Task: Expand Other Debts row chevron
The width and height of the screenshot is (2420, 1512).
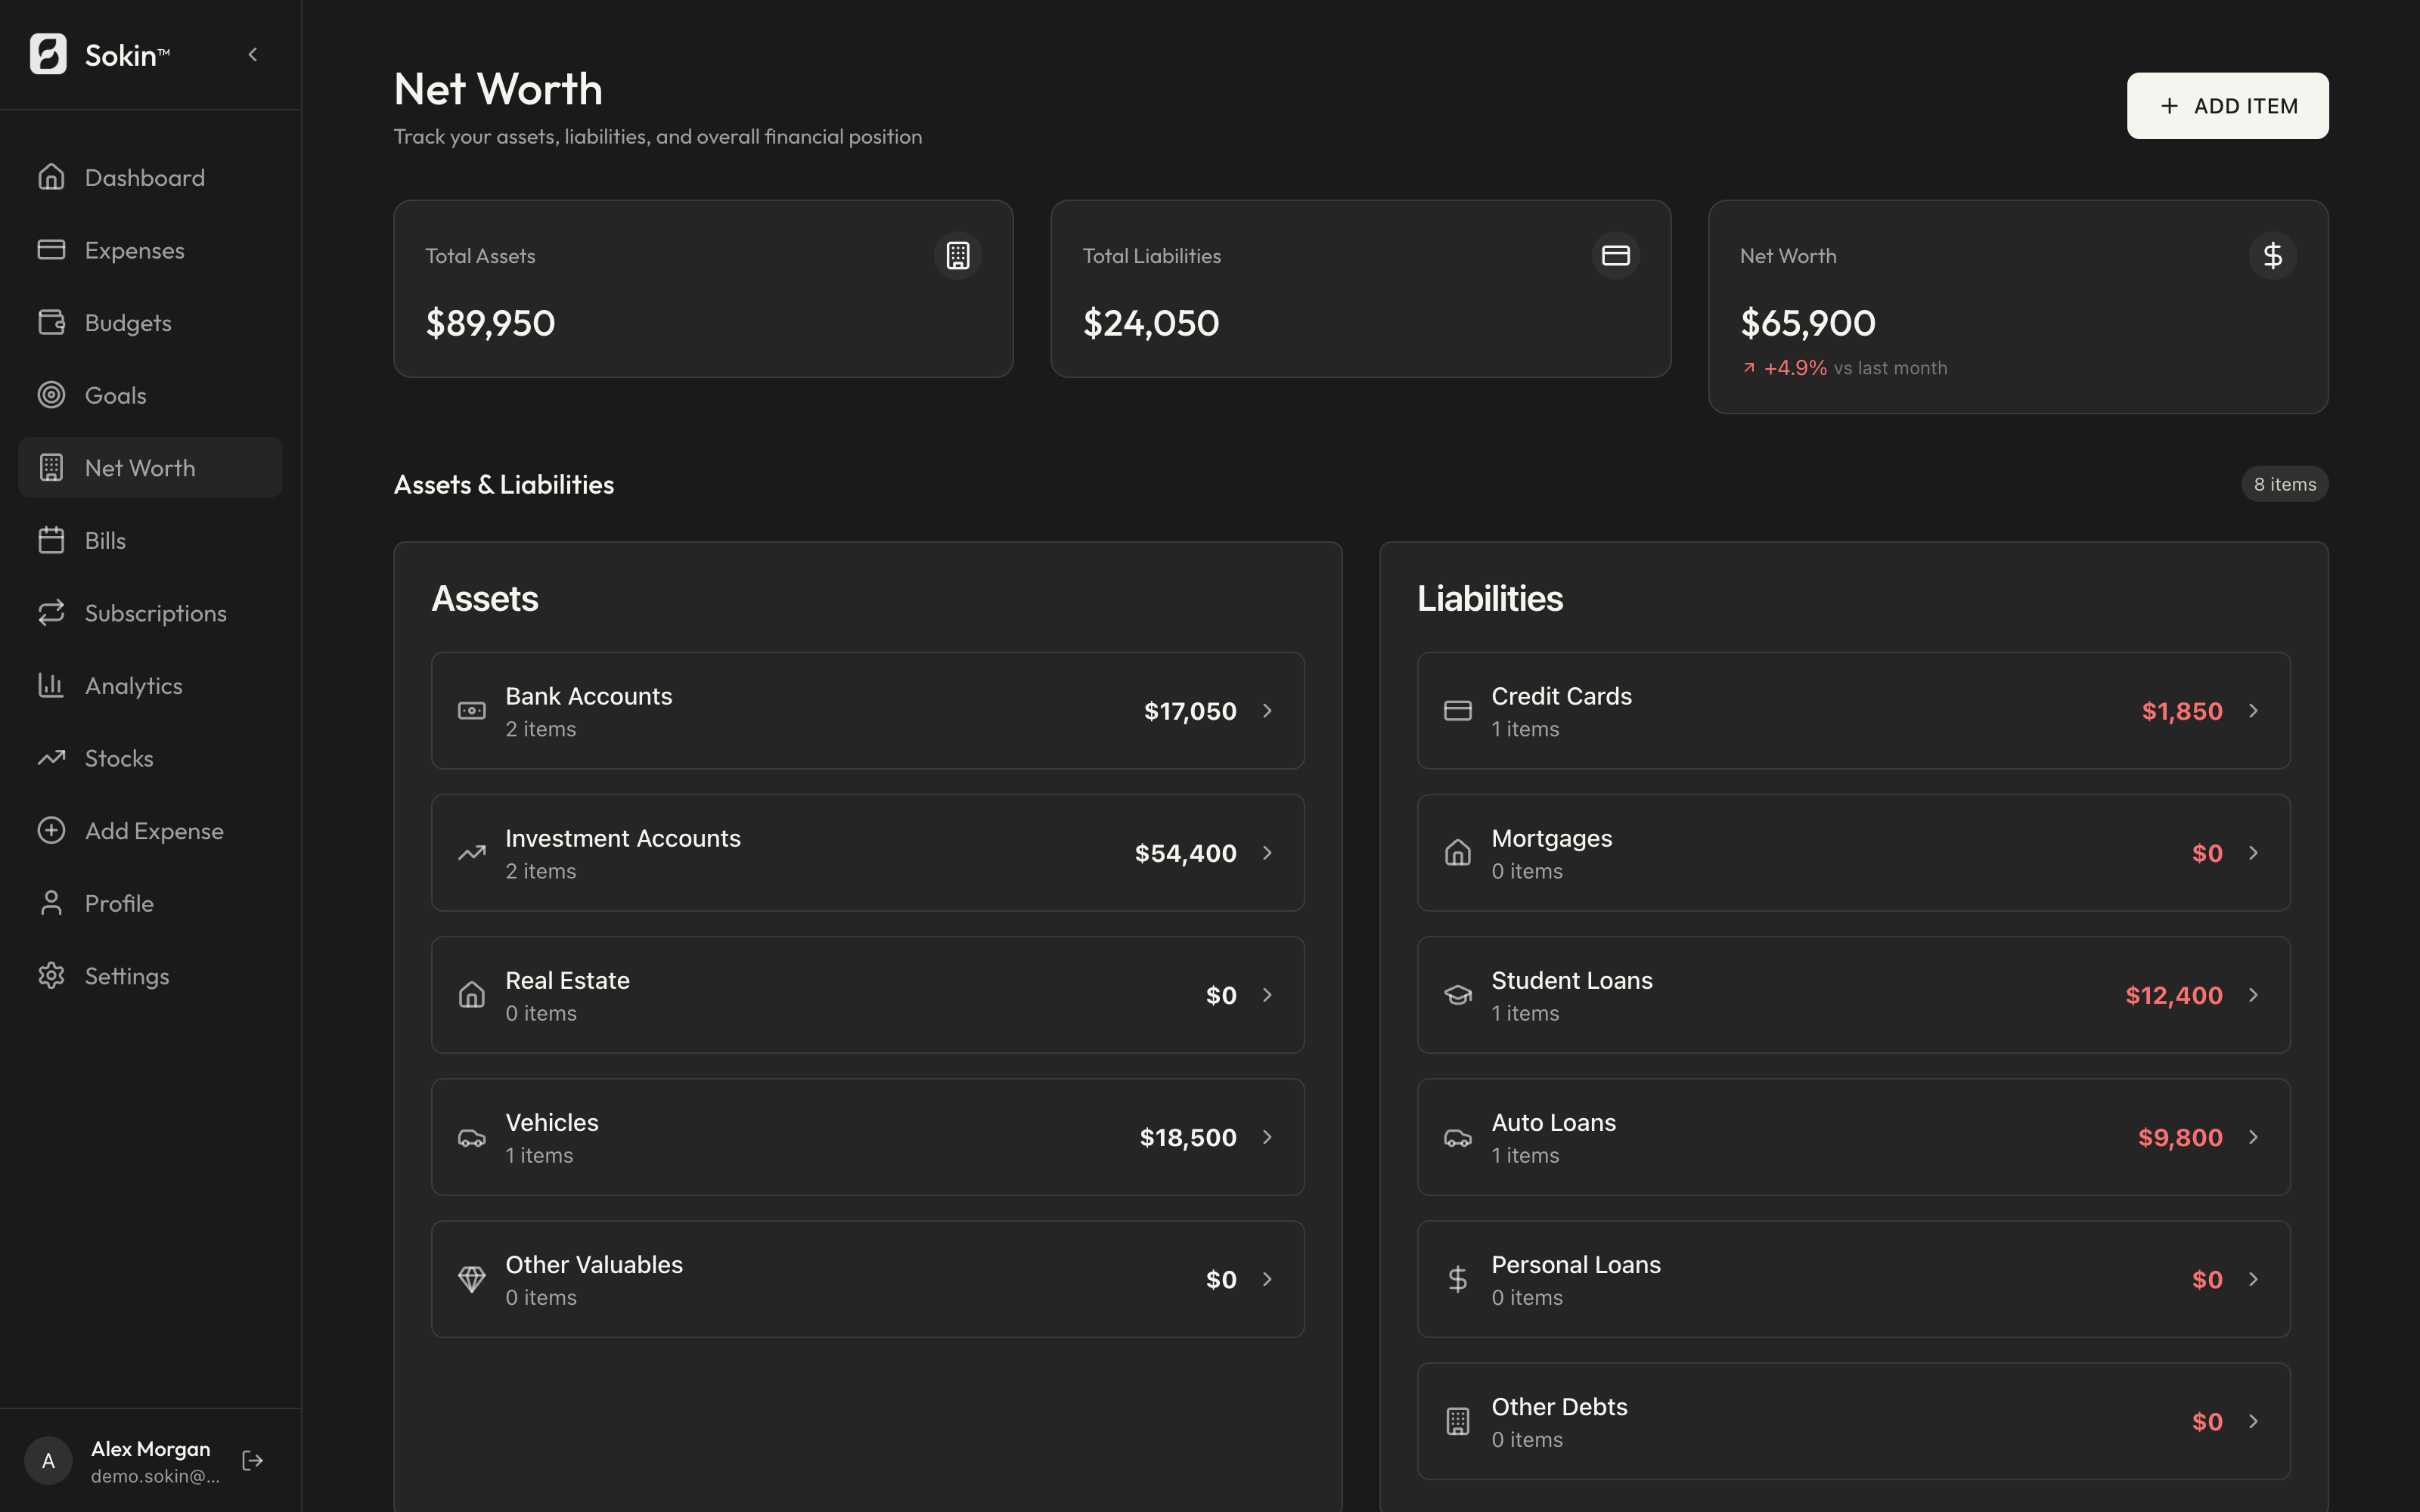Action: tap(2253, 1421)
